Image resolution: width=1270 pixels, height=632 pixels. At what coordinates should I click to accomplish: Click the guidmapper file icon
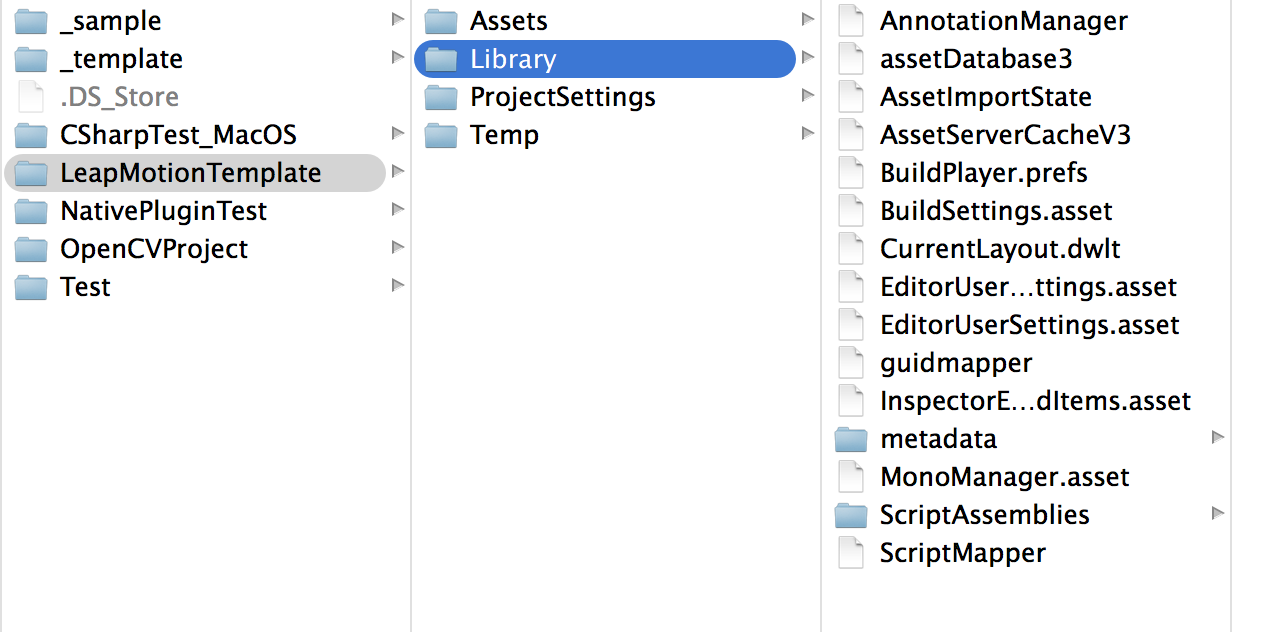click(x=851, y=363)
